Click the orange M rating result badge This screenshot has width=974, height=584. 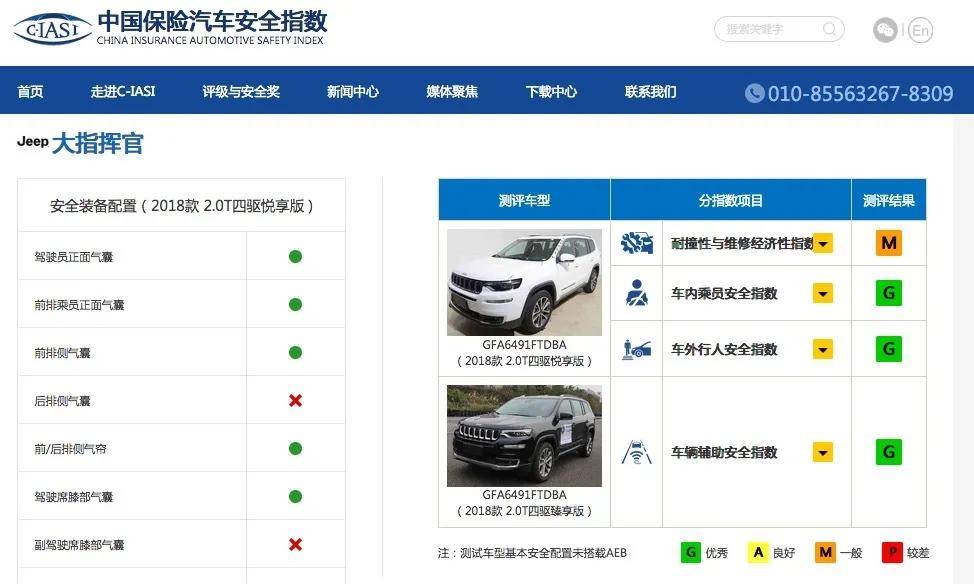point(888,243)
